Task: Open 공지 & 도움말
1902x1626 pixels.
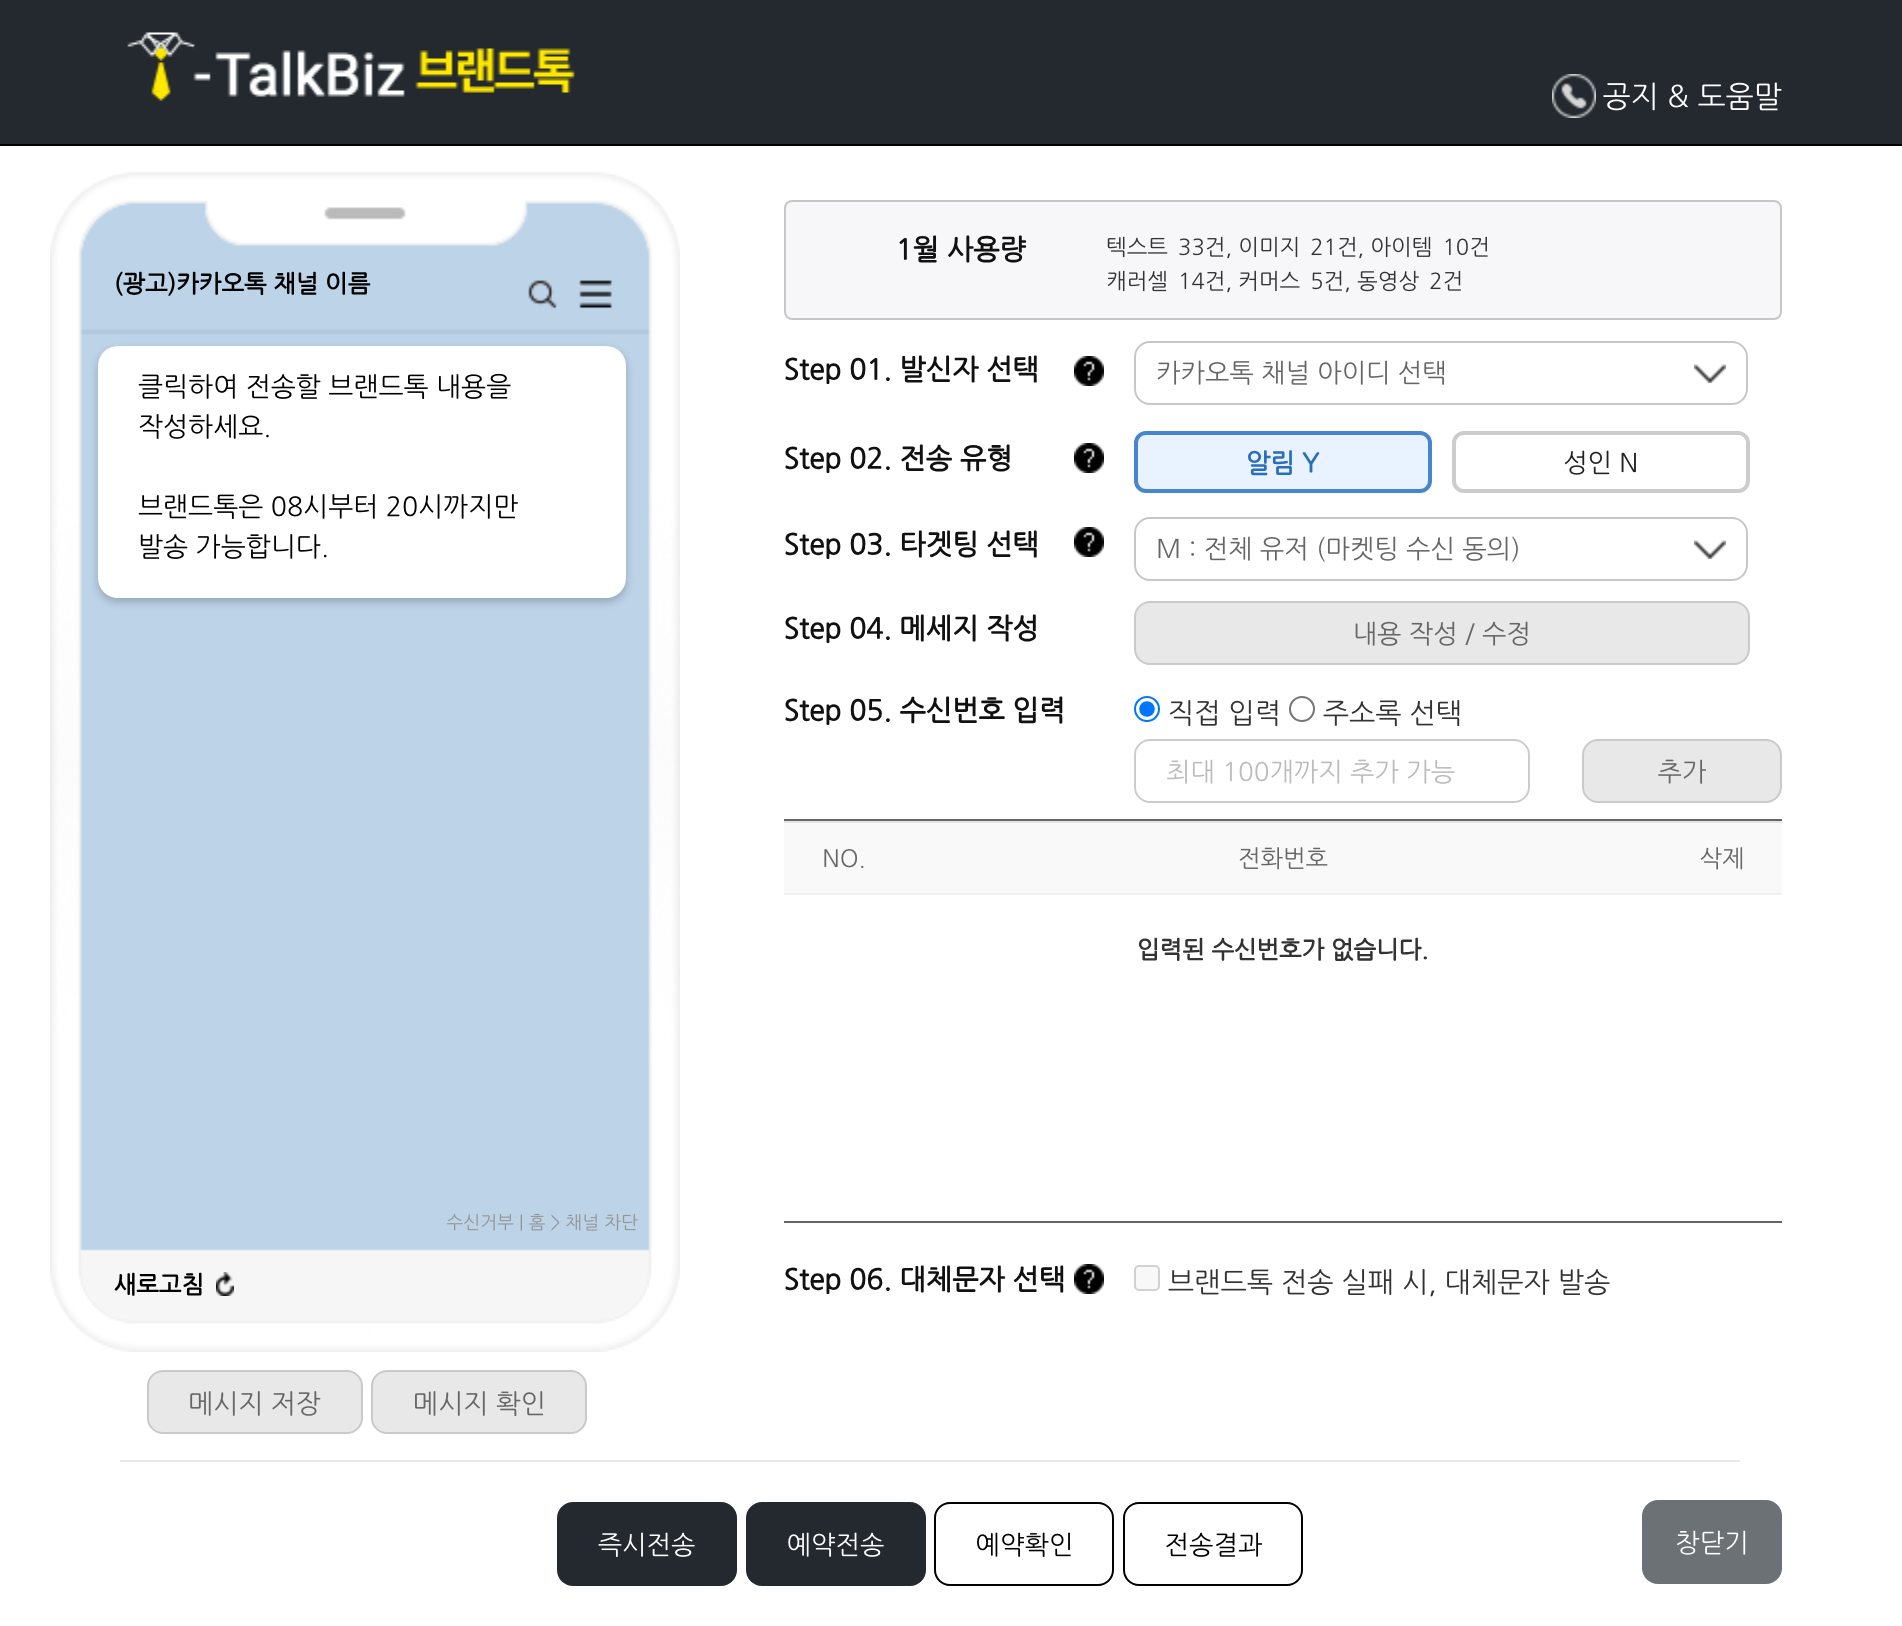Action: 1690,97
